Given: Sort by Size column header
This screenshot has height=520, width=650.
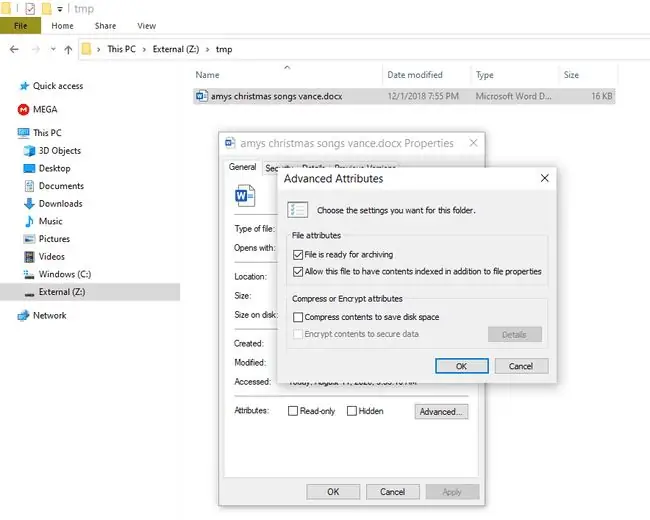Looking at the screenshot, I should pyautogui.click(x=588, y=75).
